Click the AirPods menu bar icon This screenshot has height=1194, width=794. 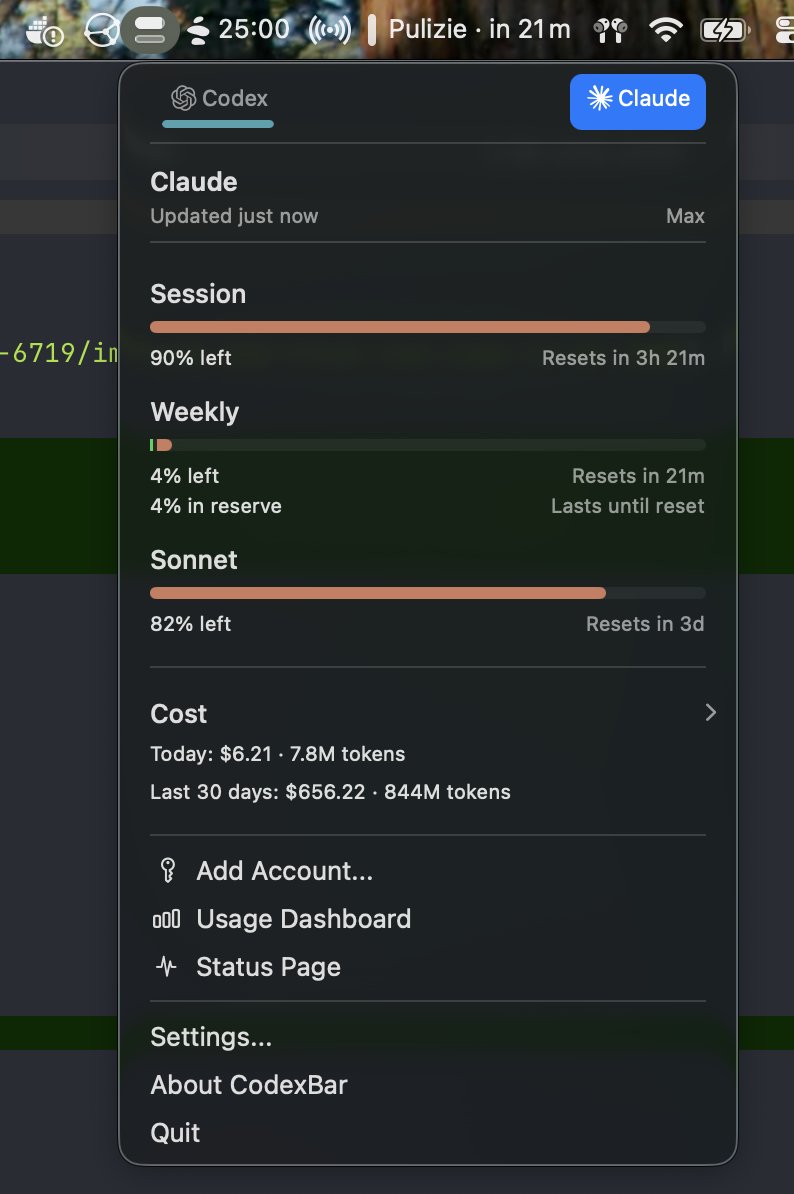(x=610, y=30)
